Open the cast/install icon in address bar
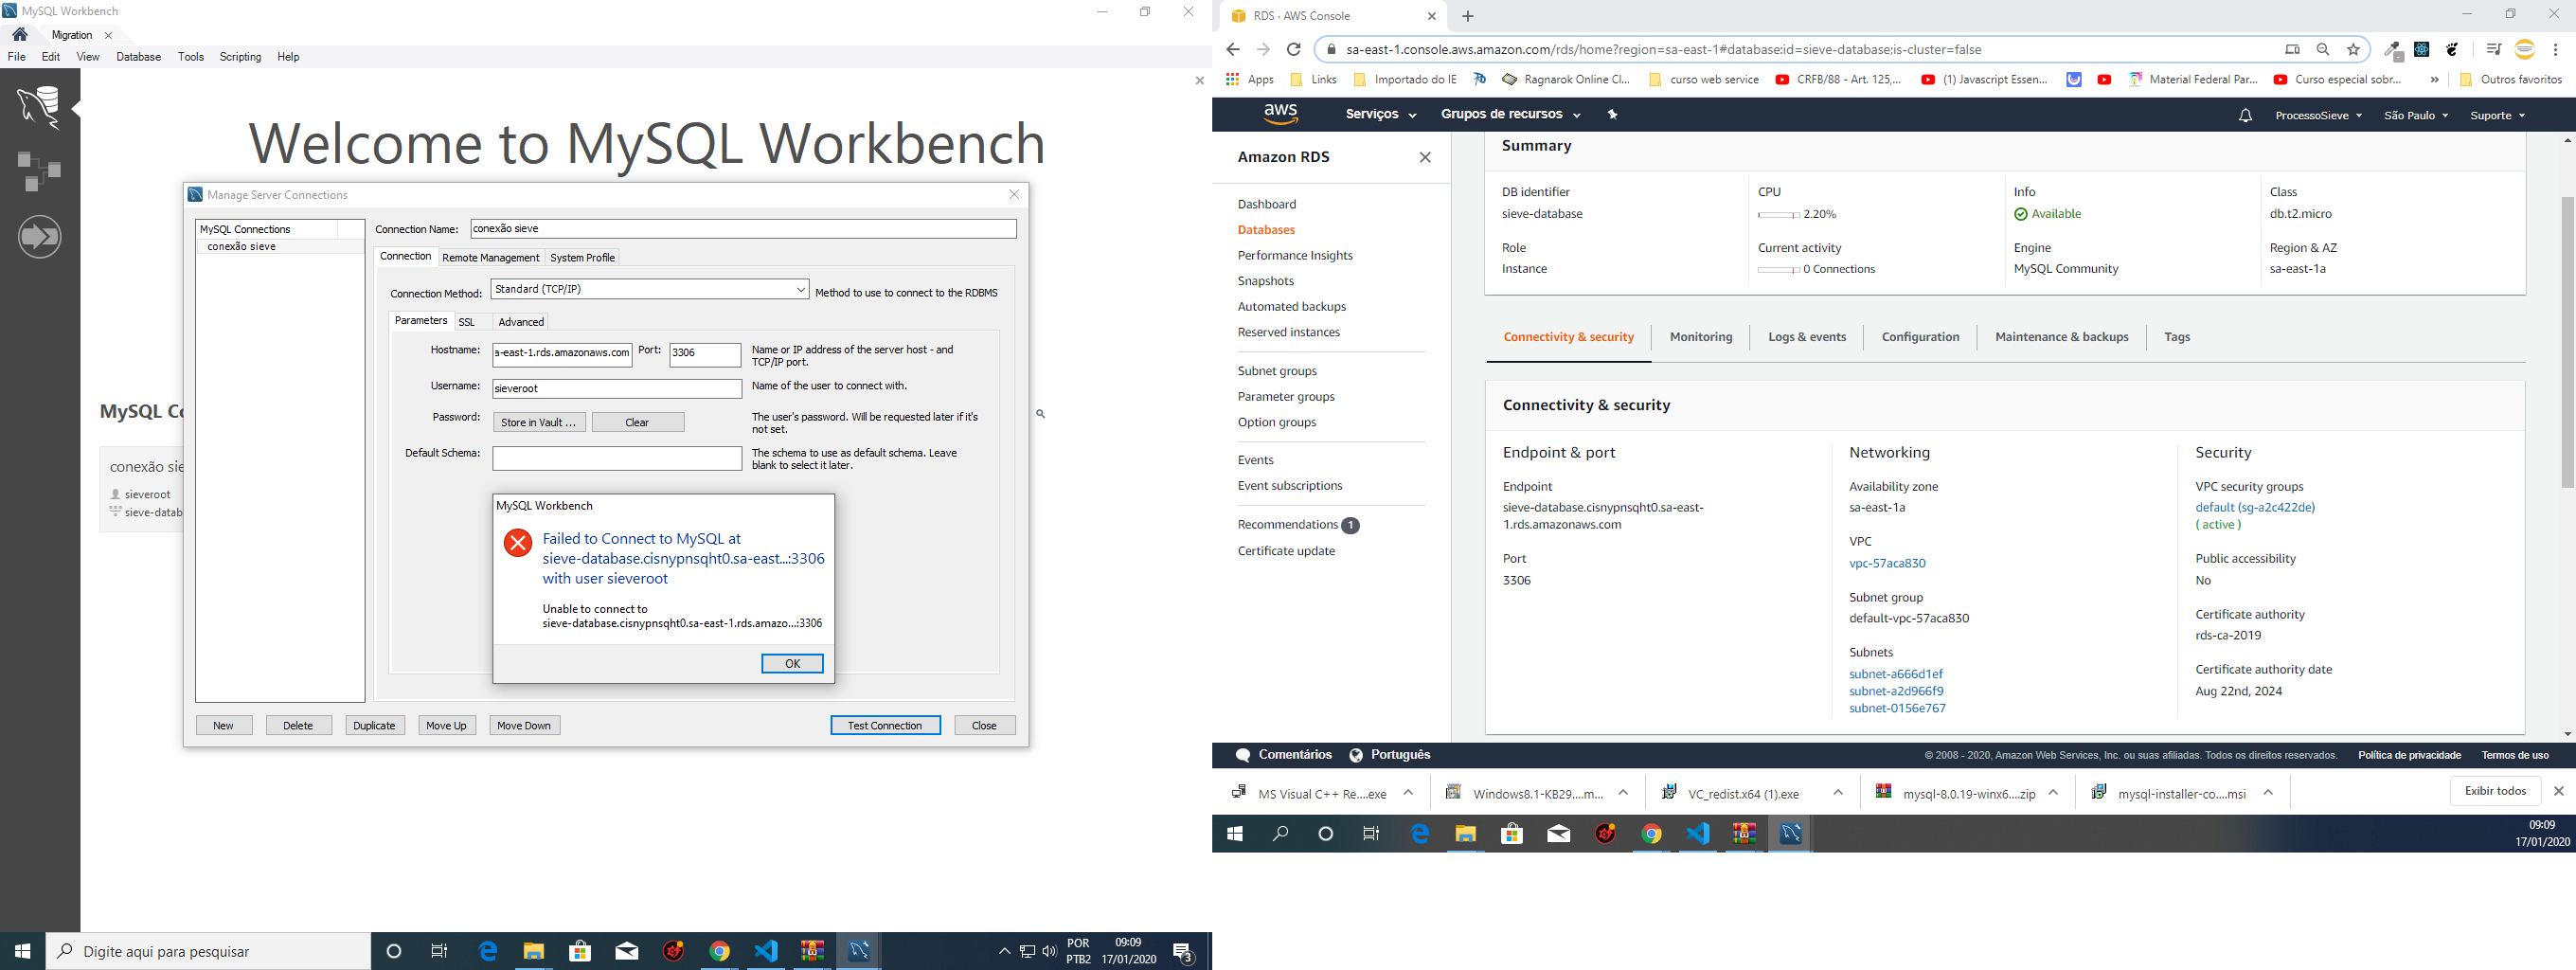2576x970 pixels. [x=2292, y=49]
